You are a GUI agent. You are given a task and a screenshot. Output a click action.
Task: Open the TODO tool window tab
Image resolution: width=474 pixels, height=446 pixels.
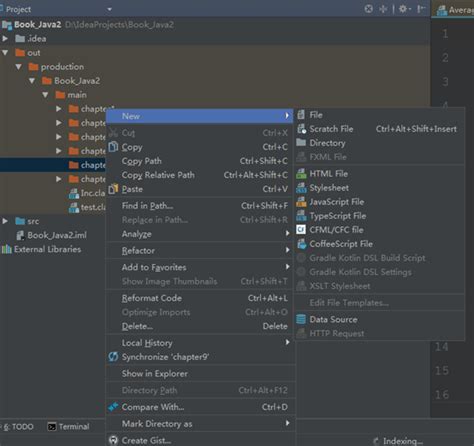click(19, 426)
